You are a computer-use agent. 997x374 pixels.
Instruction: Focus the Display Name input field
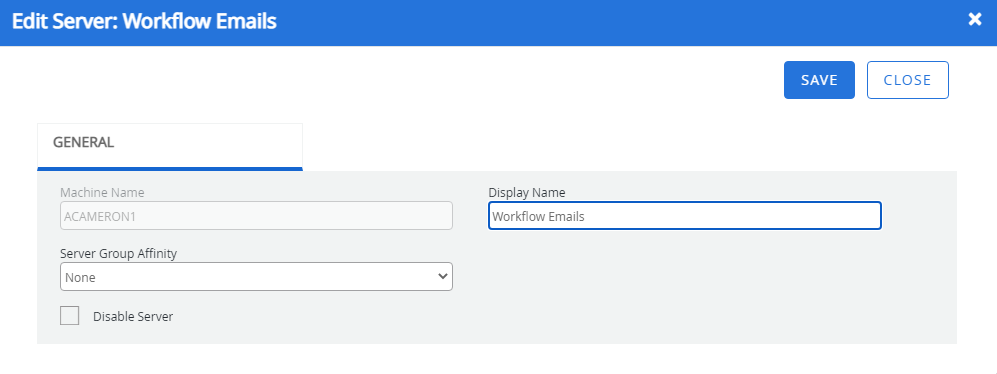pos(685,216)
